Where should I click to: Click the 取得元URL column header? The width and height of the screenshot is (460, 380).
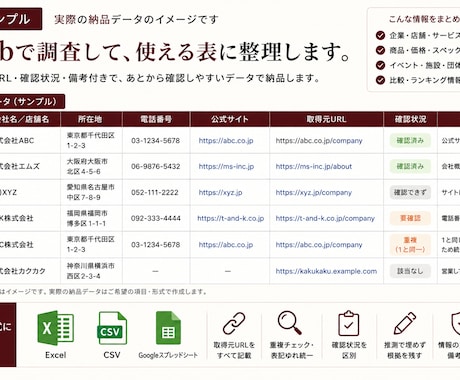(x=326, y=119)
